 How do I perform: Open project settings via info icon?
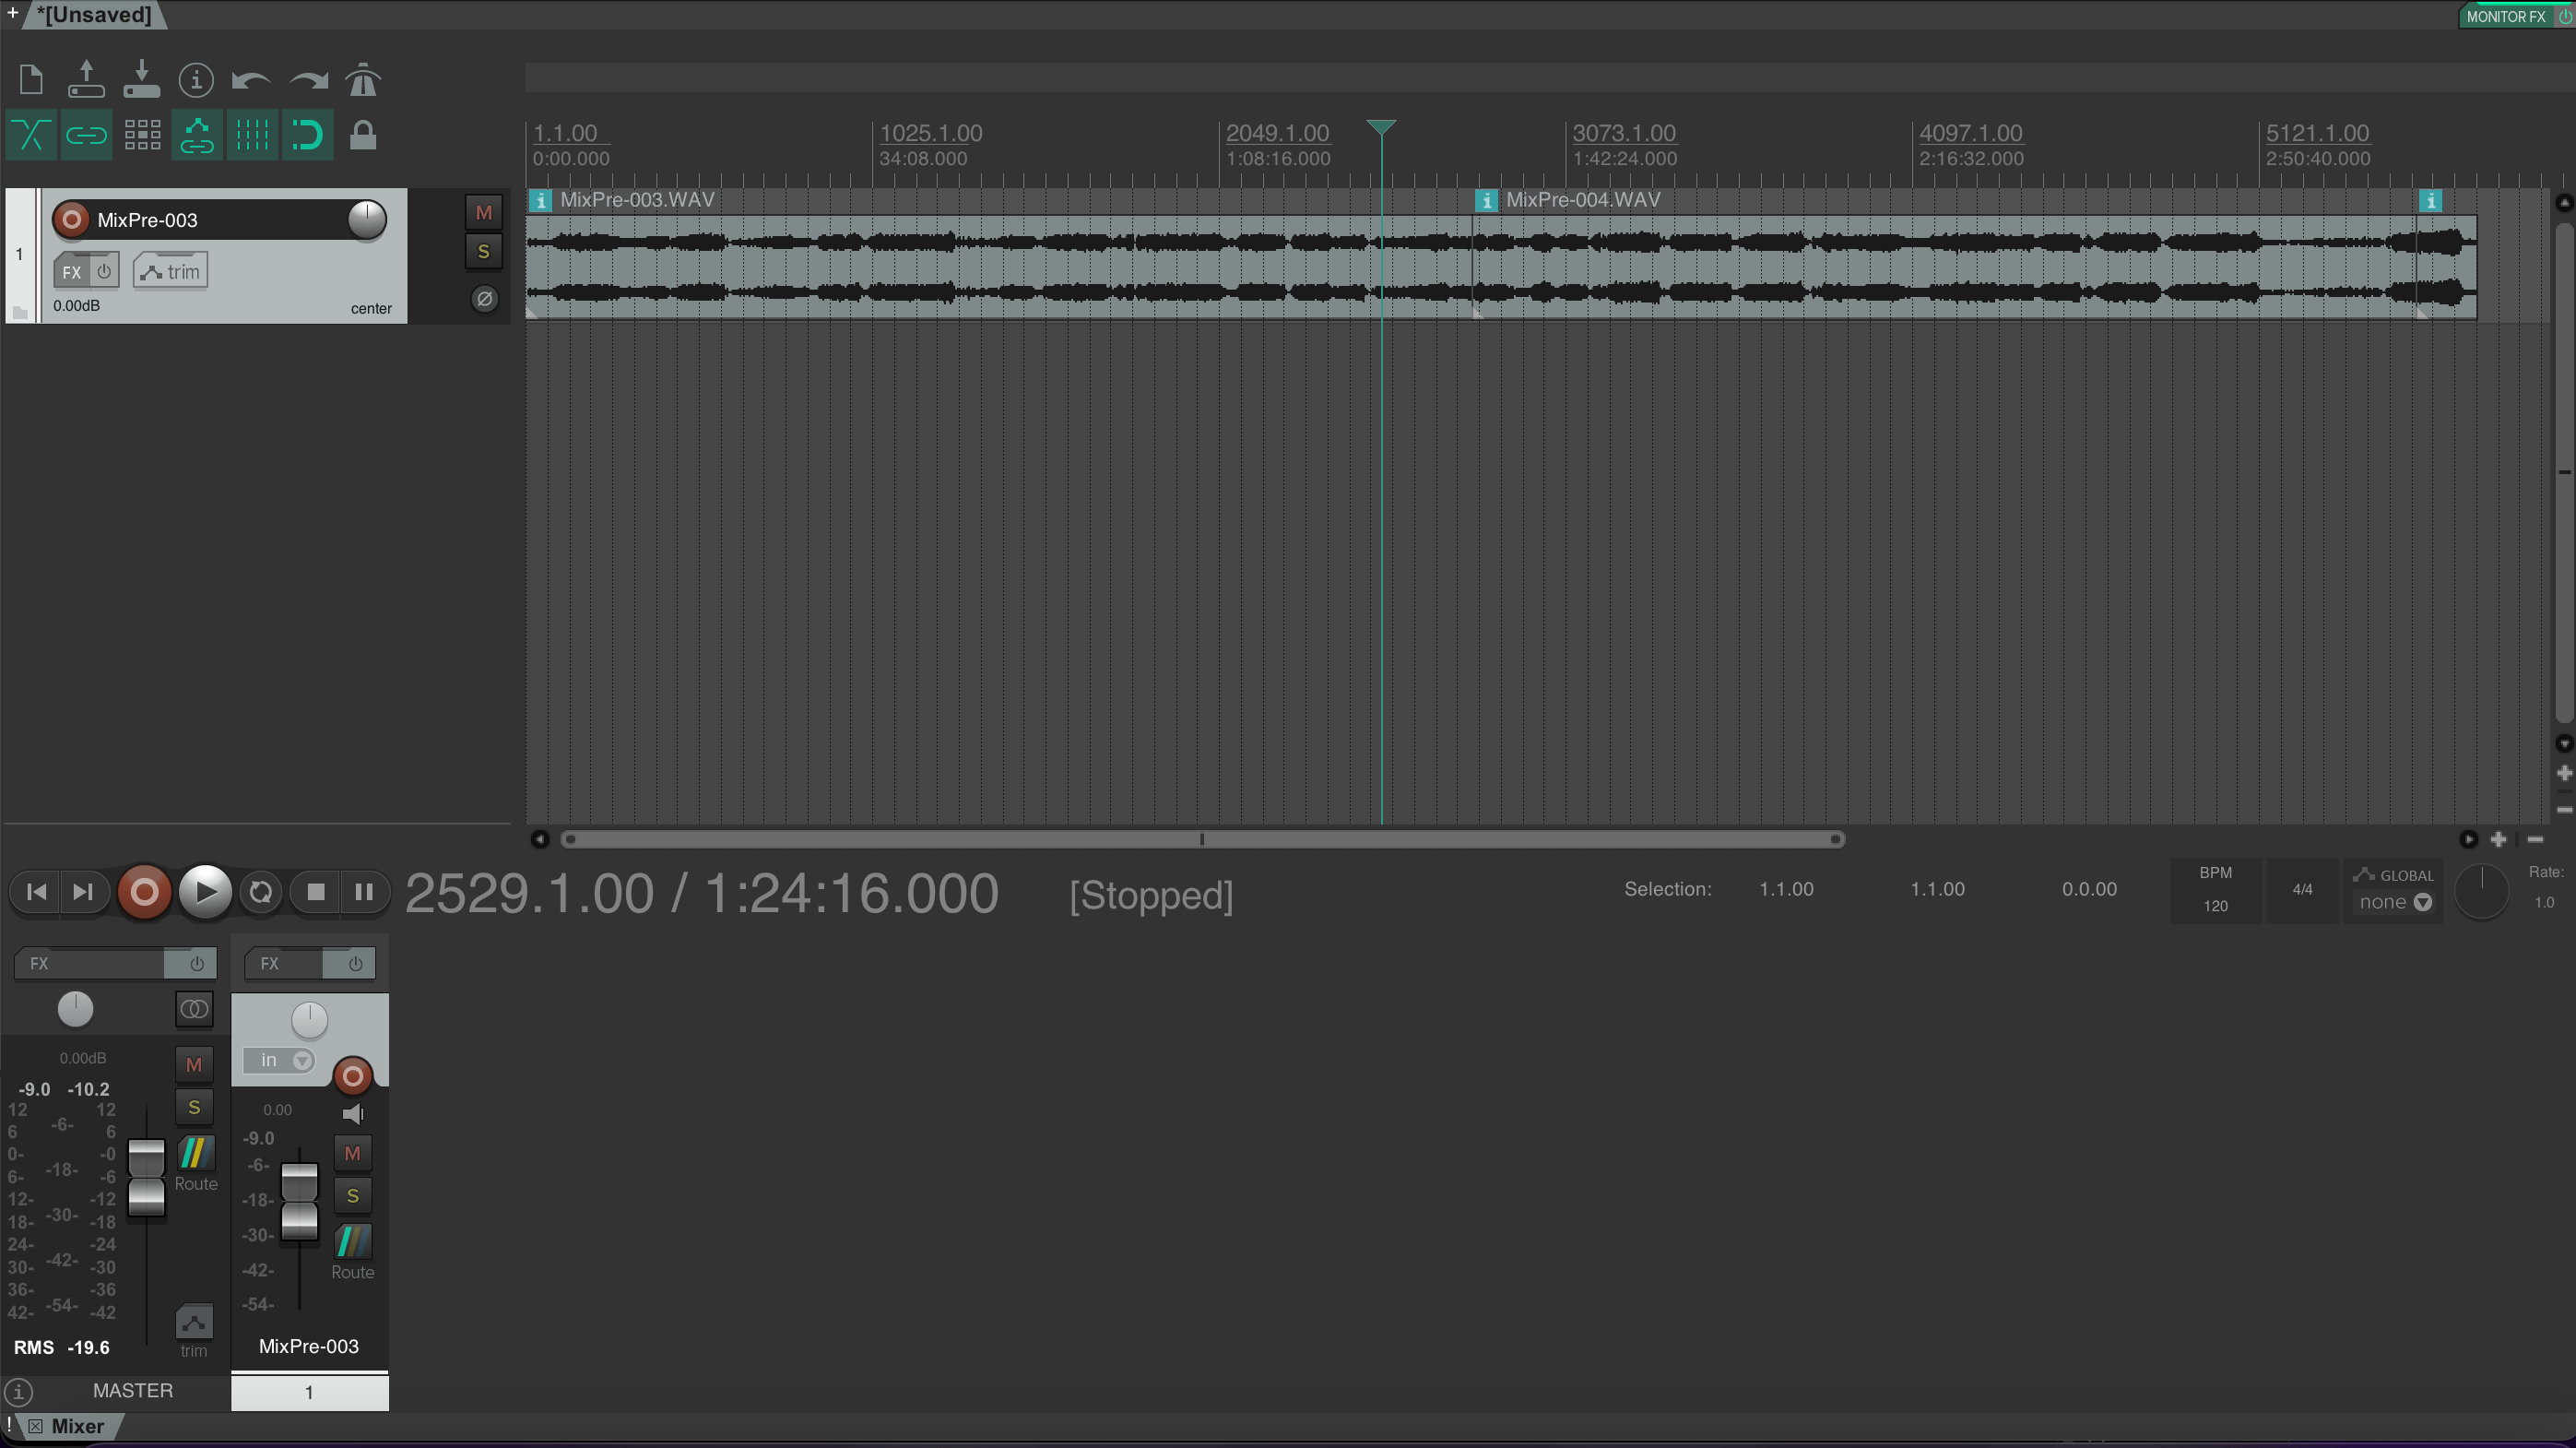[x=196, y=79]
